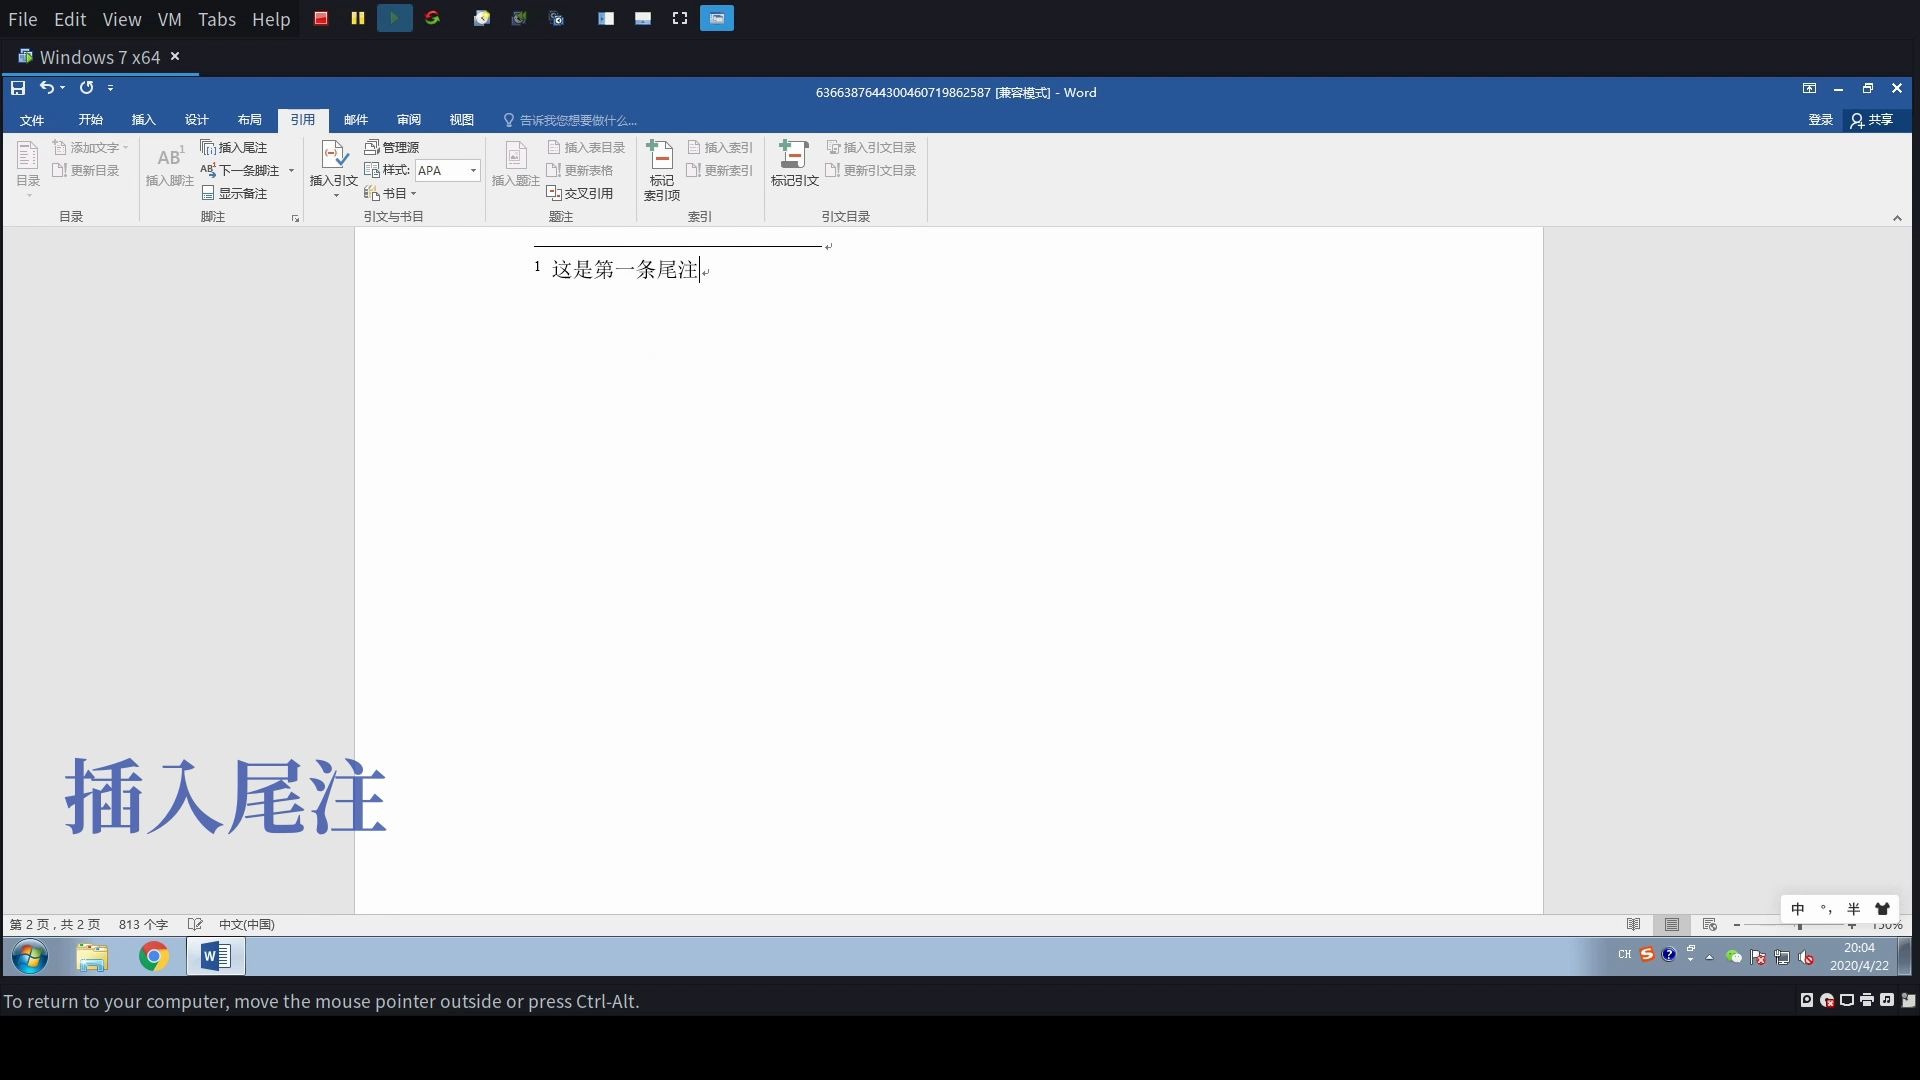Click the page number input field in status bar
The image size is (1920, 1080).
coord(53,923)
